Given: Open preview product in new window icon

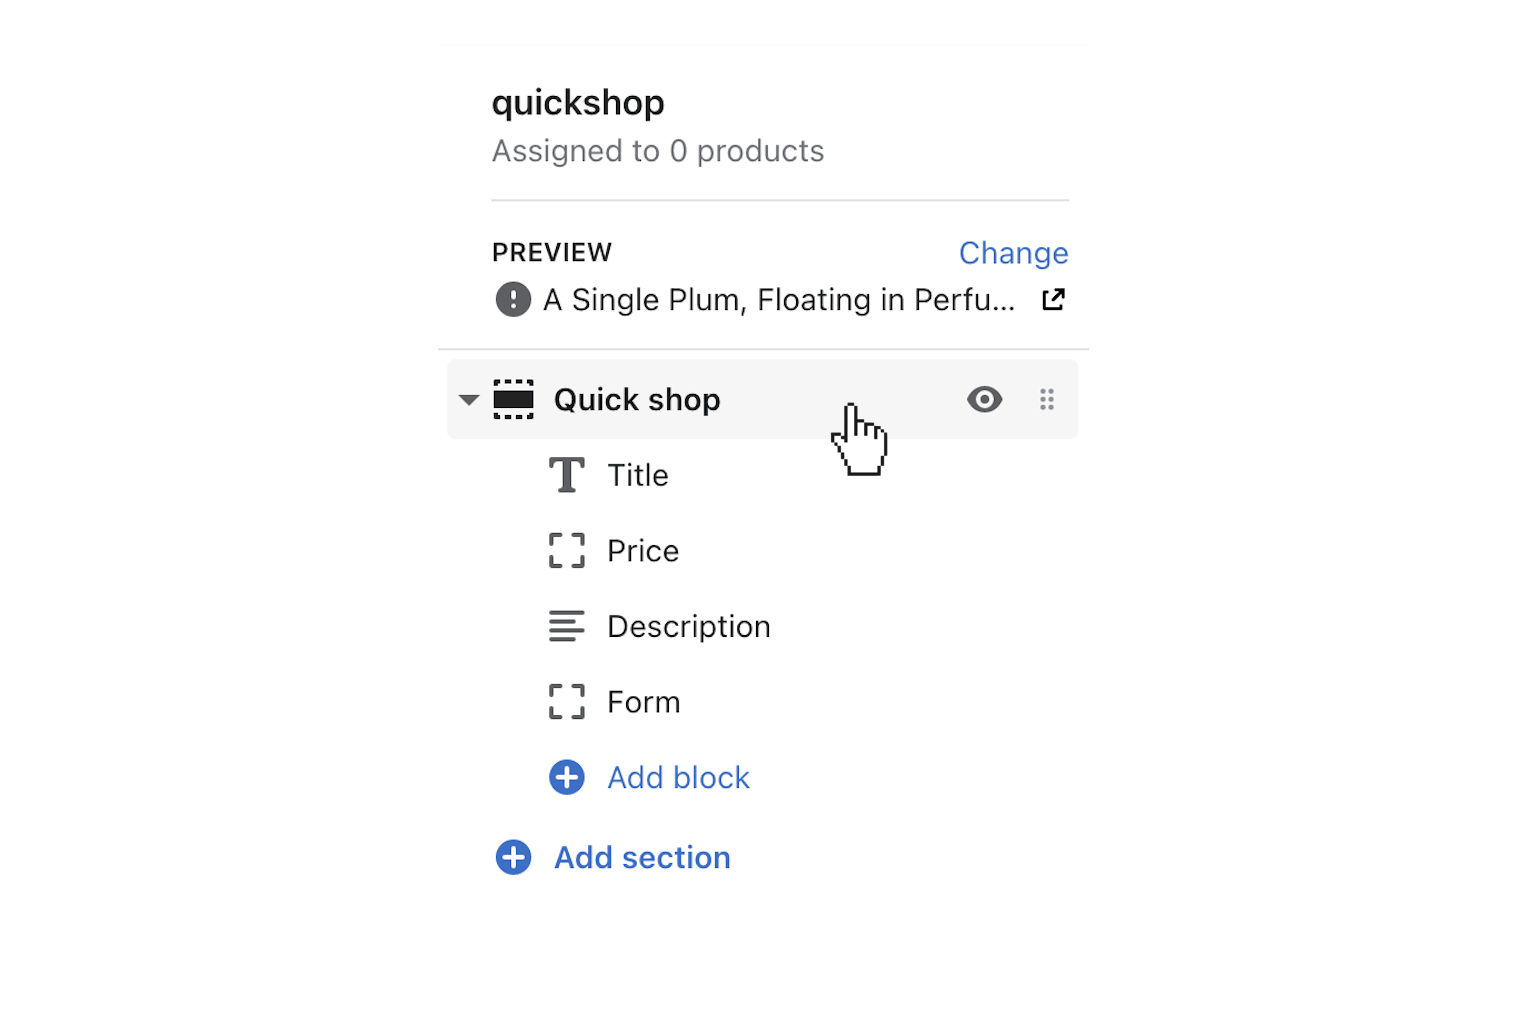Looking at the screenshot, I should point(1053,299).
